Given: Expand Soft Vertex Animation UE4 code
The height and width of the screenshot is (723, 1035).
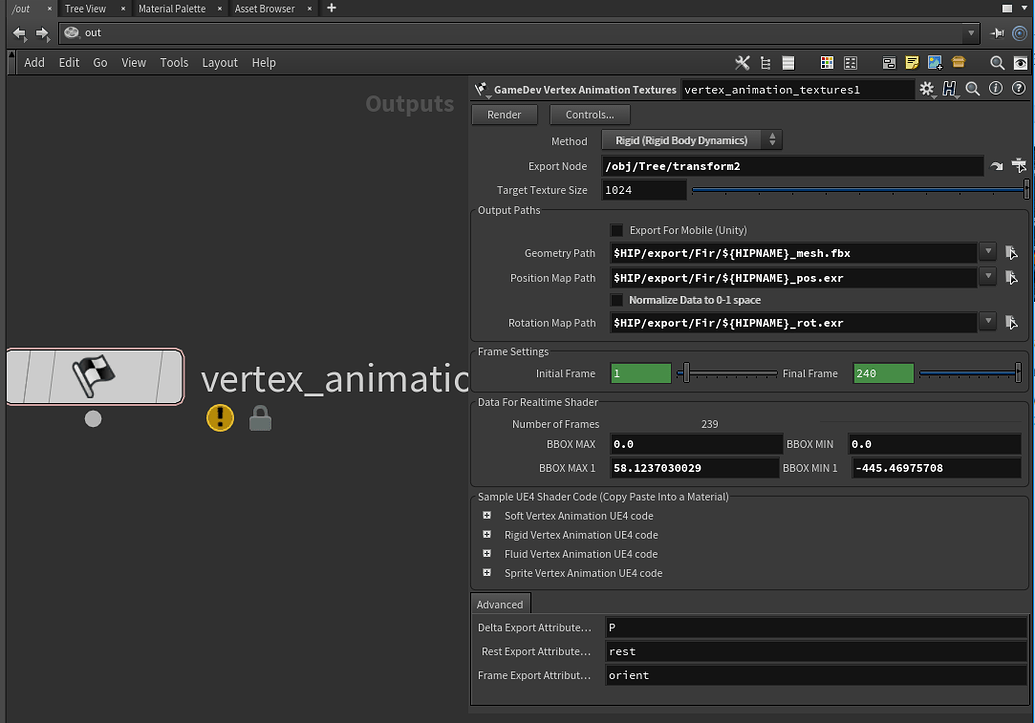Looking at the screenshot, I should [486, 516].
